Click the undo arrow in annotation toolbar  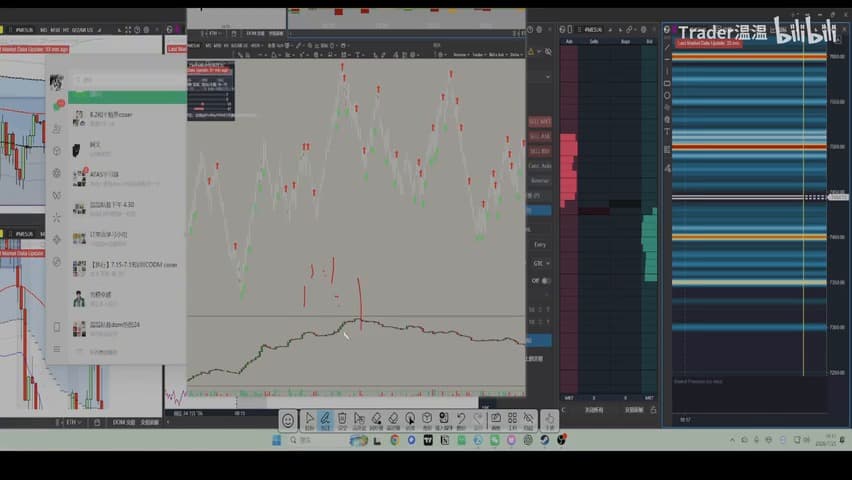click(x=461, y=420)
